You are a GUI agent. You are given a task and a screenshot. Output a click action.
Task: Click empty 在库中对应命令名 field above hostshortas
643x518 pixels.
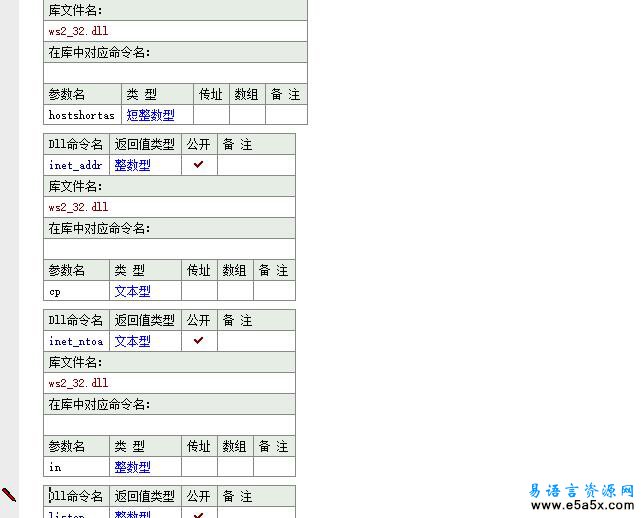[176, 73]
